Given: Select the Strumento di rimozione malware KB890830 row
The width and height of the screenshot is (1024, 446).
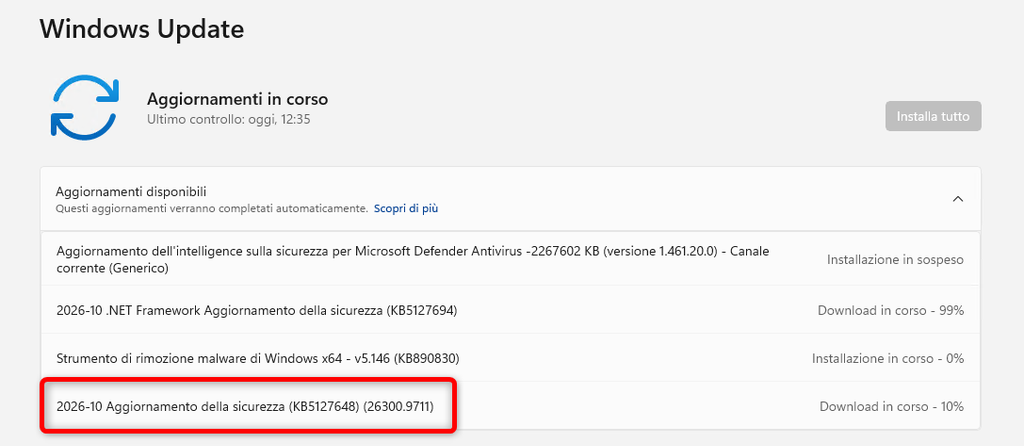Looking at the screenshot, I should click(x=510, y=358).
